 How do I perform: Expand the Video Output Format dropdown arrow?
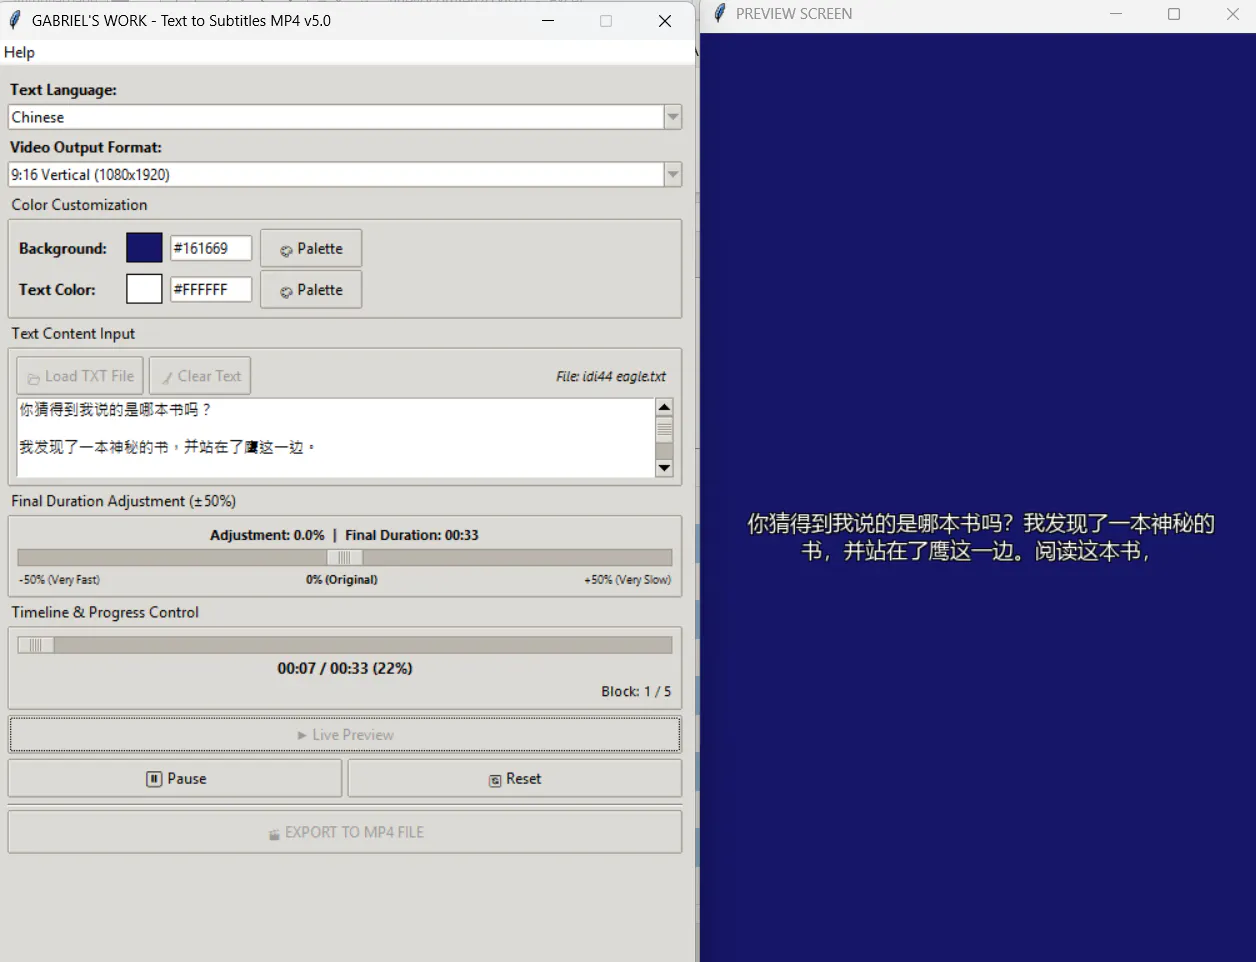pyautogui.click(x=673, y=174)
